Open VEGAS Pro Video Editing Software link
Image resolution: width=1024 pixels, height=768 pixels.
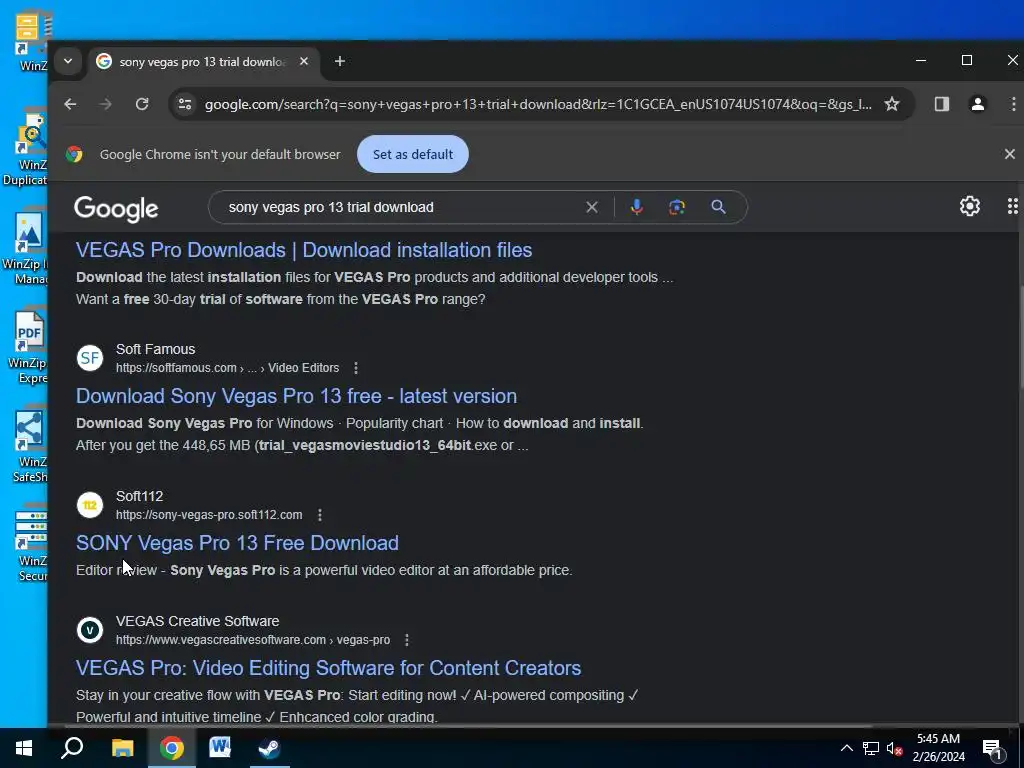(x=328, y=667)
